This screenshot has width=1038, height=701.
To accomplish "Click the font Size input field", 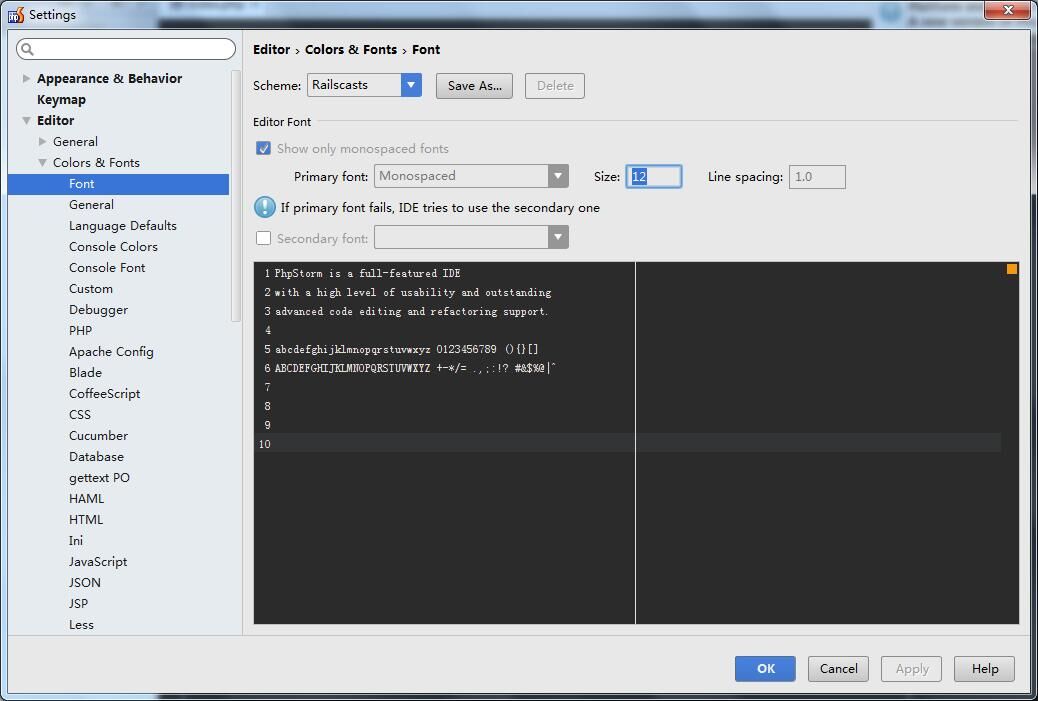I will 653,177.
